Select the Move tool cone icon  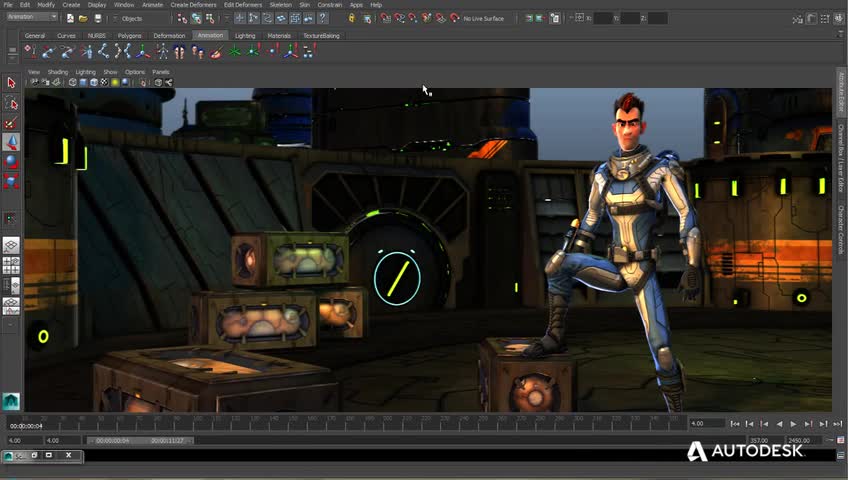(x=11, y=142)
